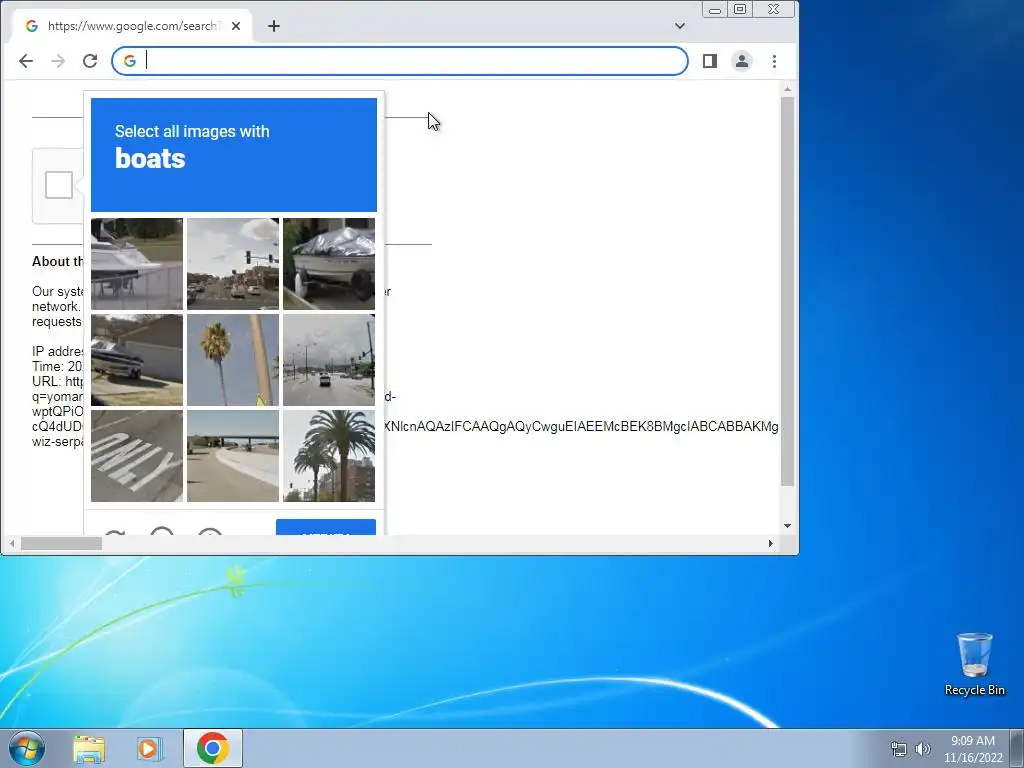
Task: Click the horizontal scrollbar right arrow
Action: (x=770, y=543)
